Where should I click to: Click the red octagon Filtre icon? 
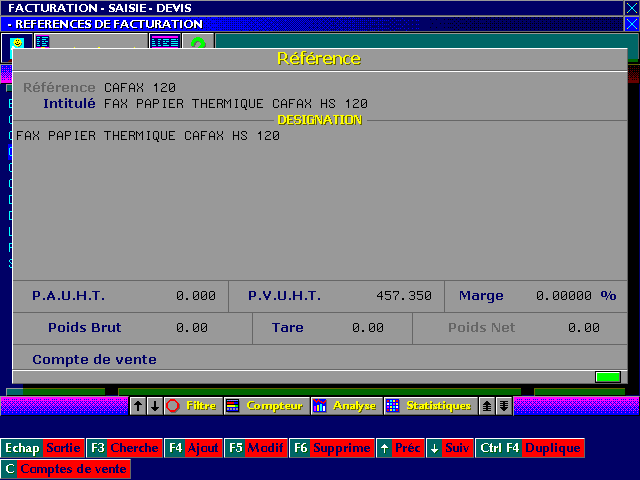(173, 406)
